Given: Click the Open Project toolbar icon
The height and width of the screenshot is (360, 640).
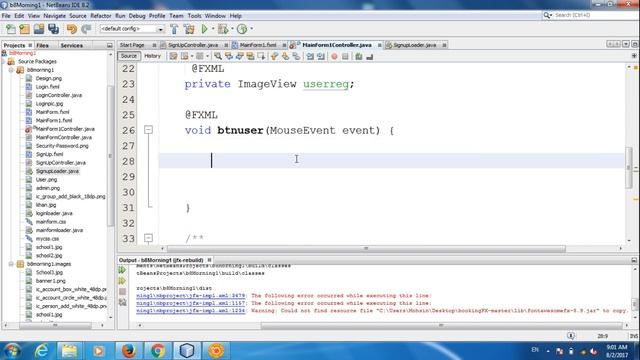Looking at the screenshot, I should pos(39,29).
